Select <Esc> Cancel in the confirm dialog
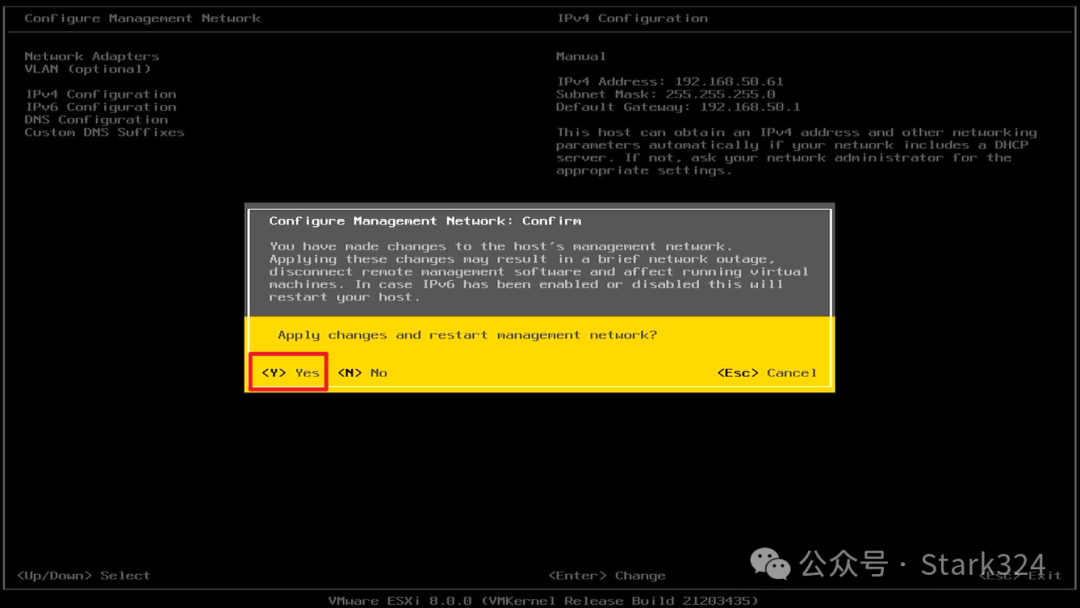This screenshot has height=608, width=1080. pos(767,373)
